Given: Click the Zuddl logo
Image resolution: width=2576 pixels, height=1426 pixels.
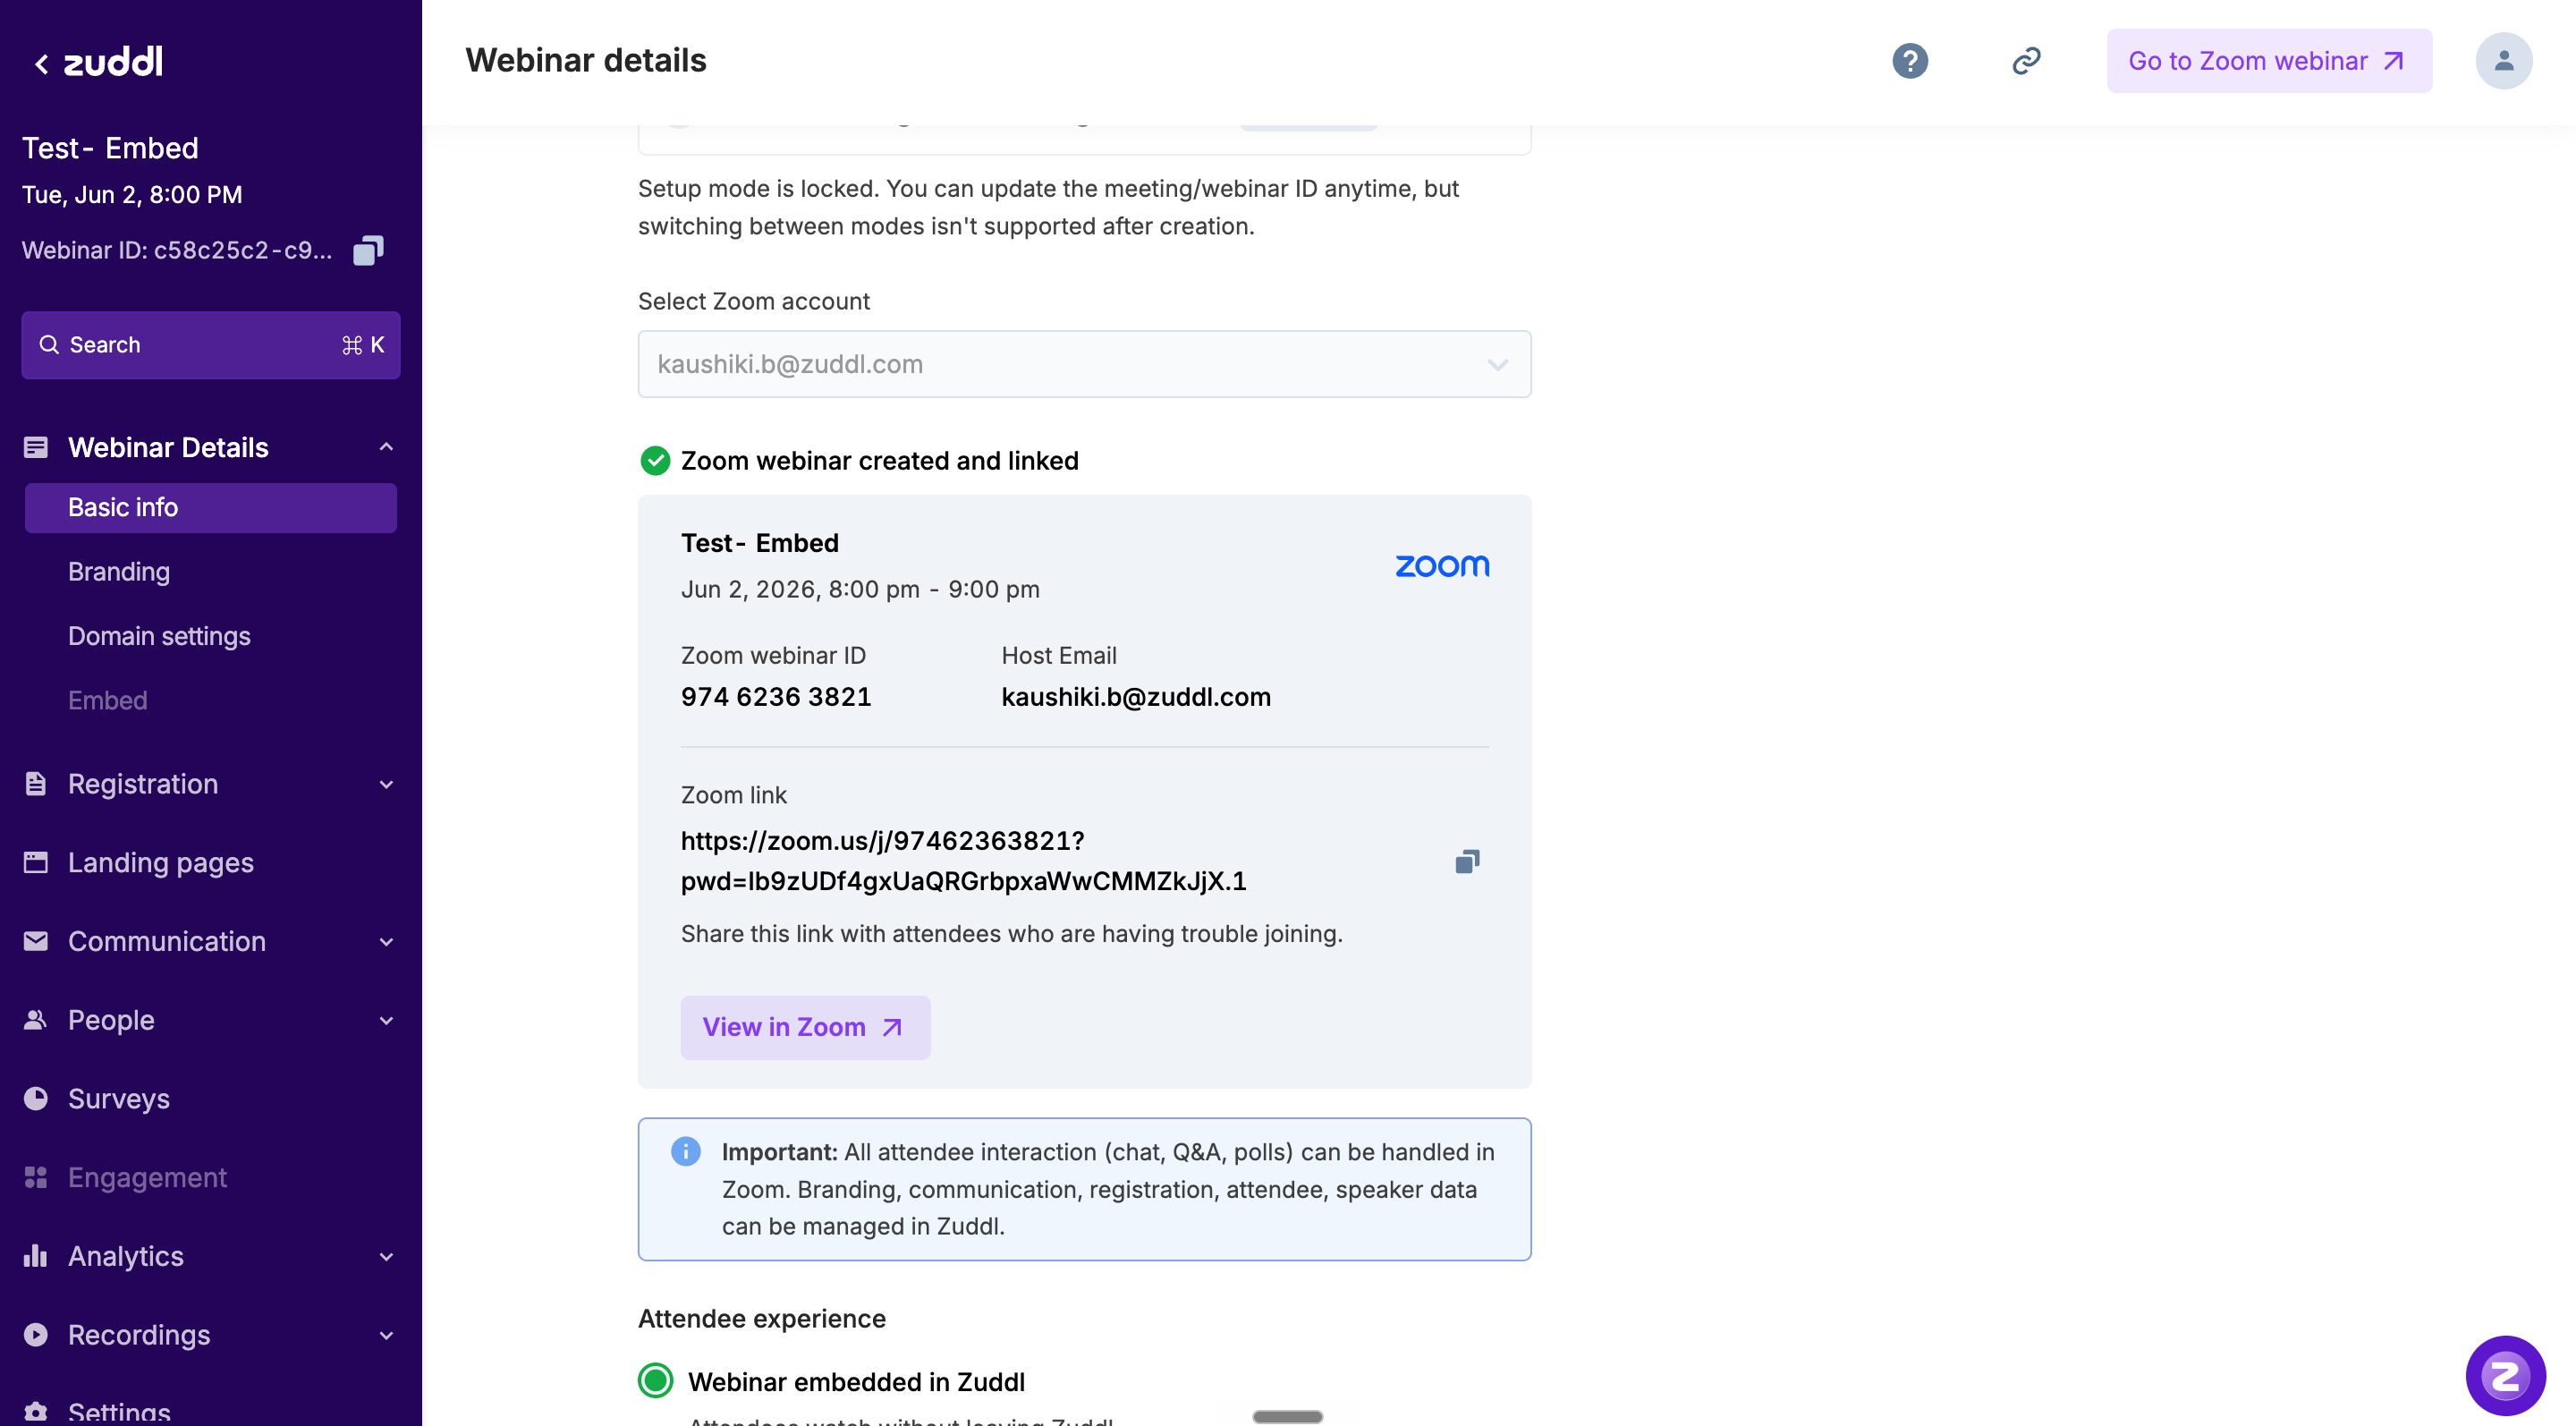Looking at the screenshot, I should tap(113, 62).
